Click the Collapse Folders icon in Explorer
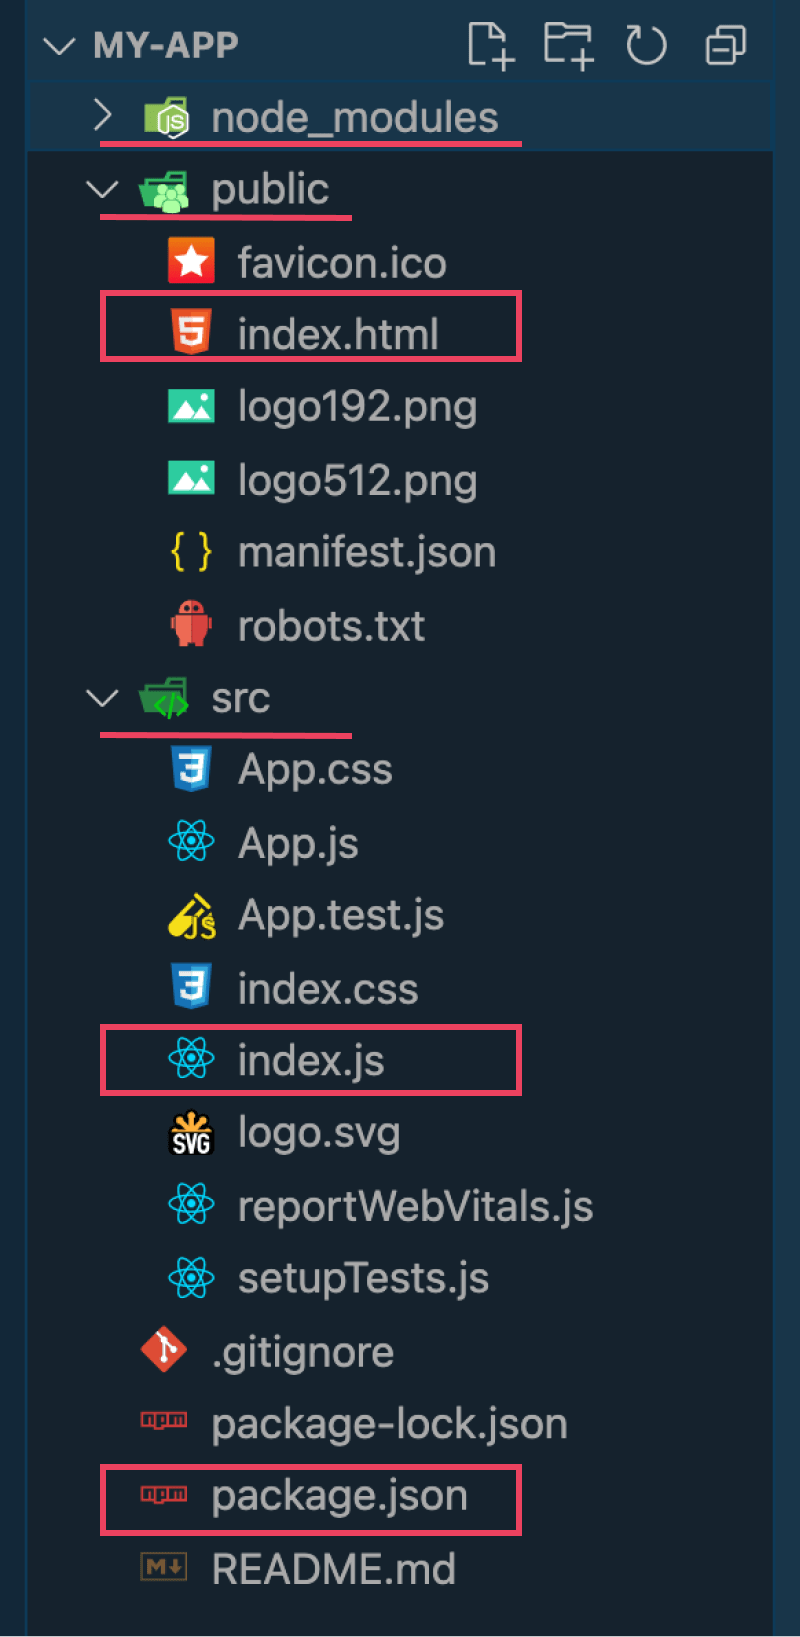 [x=723, y=45]
